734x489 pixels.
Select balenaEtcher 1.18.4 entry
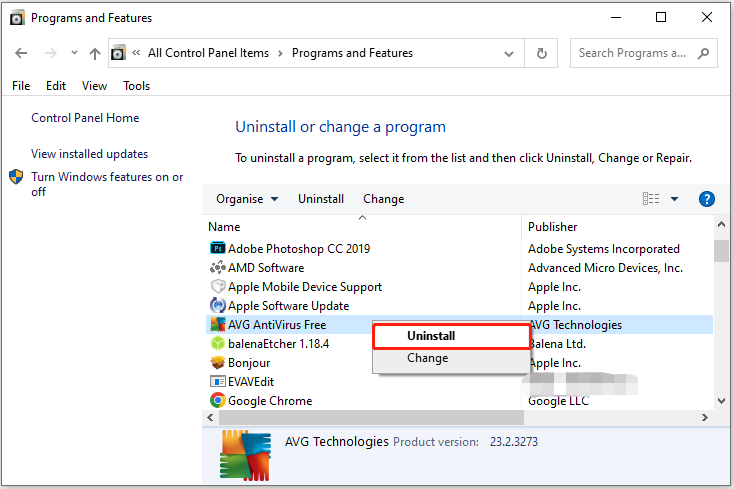point(279,344)
